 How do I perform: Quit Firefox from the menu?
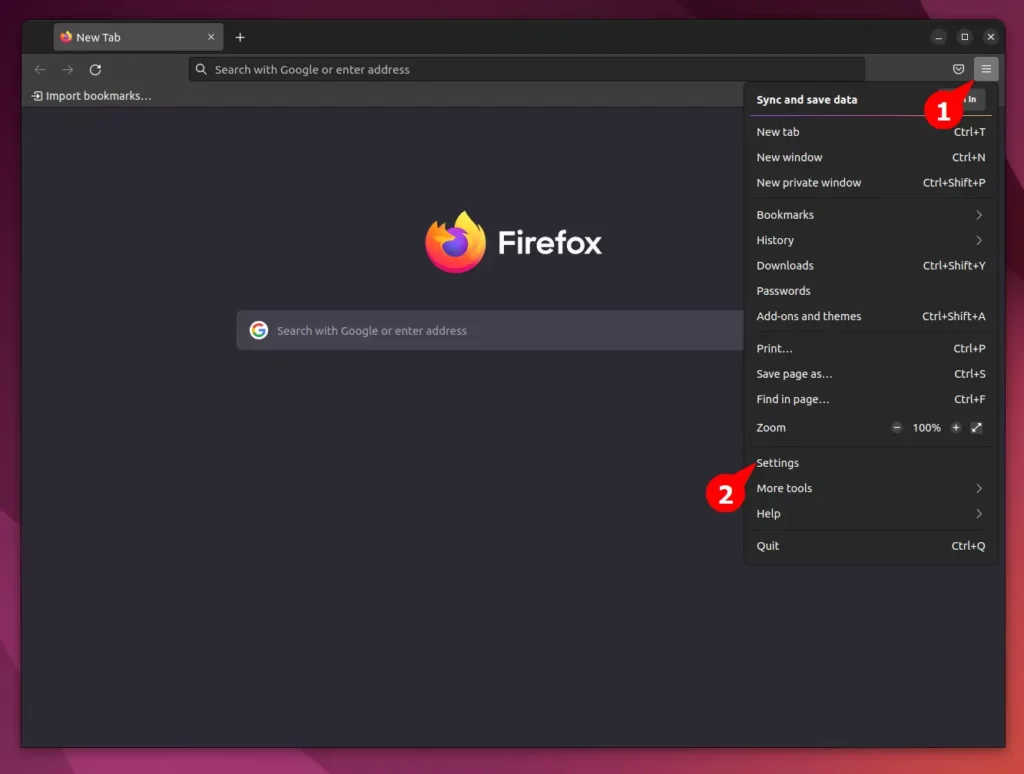[871, 546]
